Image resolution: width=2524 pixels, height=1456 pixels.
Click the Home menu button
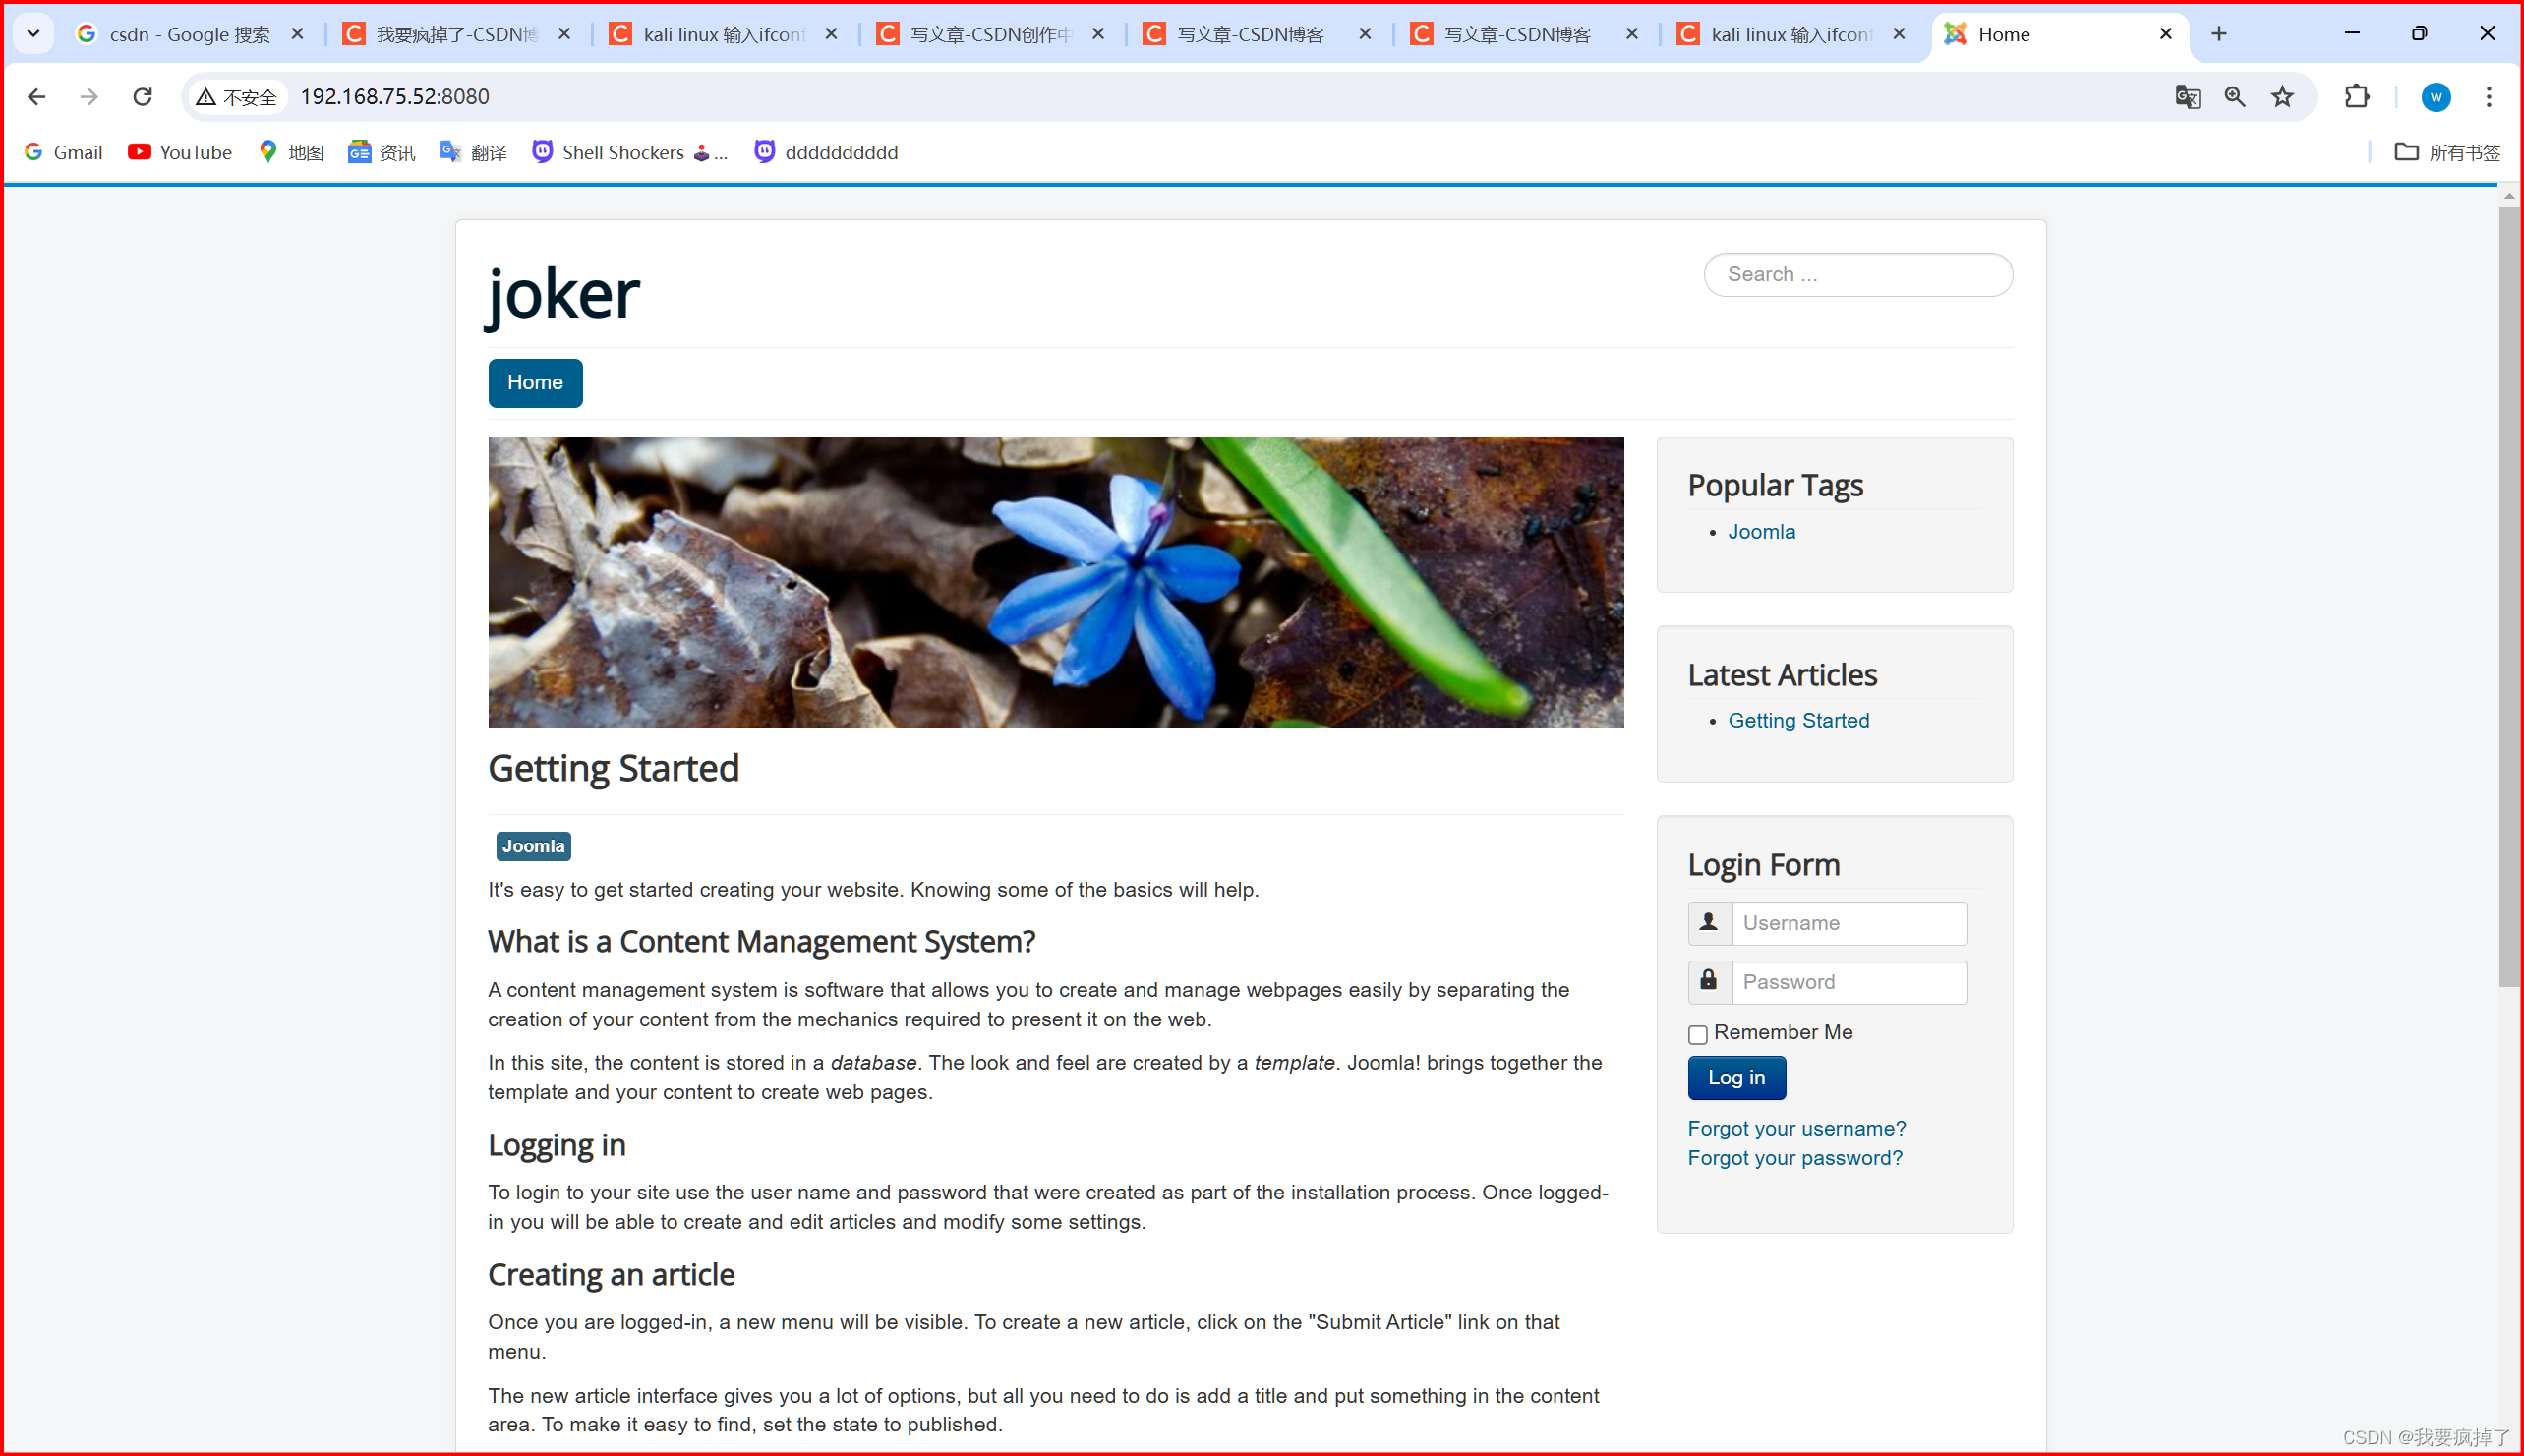(x=536, y=381)
